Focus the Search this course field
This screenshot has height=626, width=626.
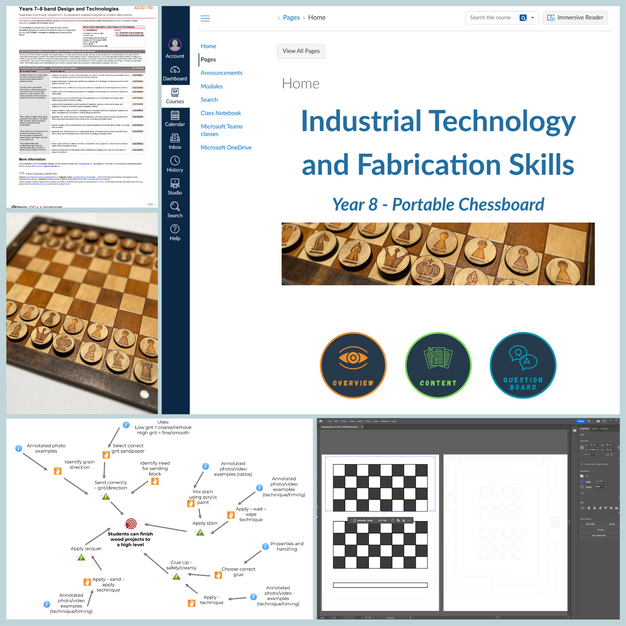[491, 18]
